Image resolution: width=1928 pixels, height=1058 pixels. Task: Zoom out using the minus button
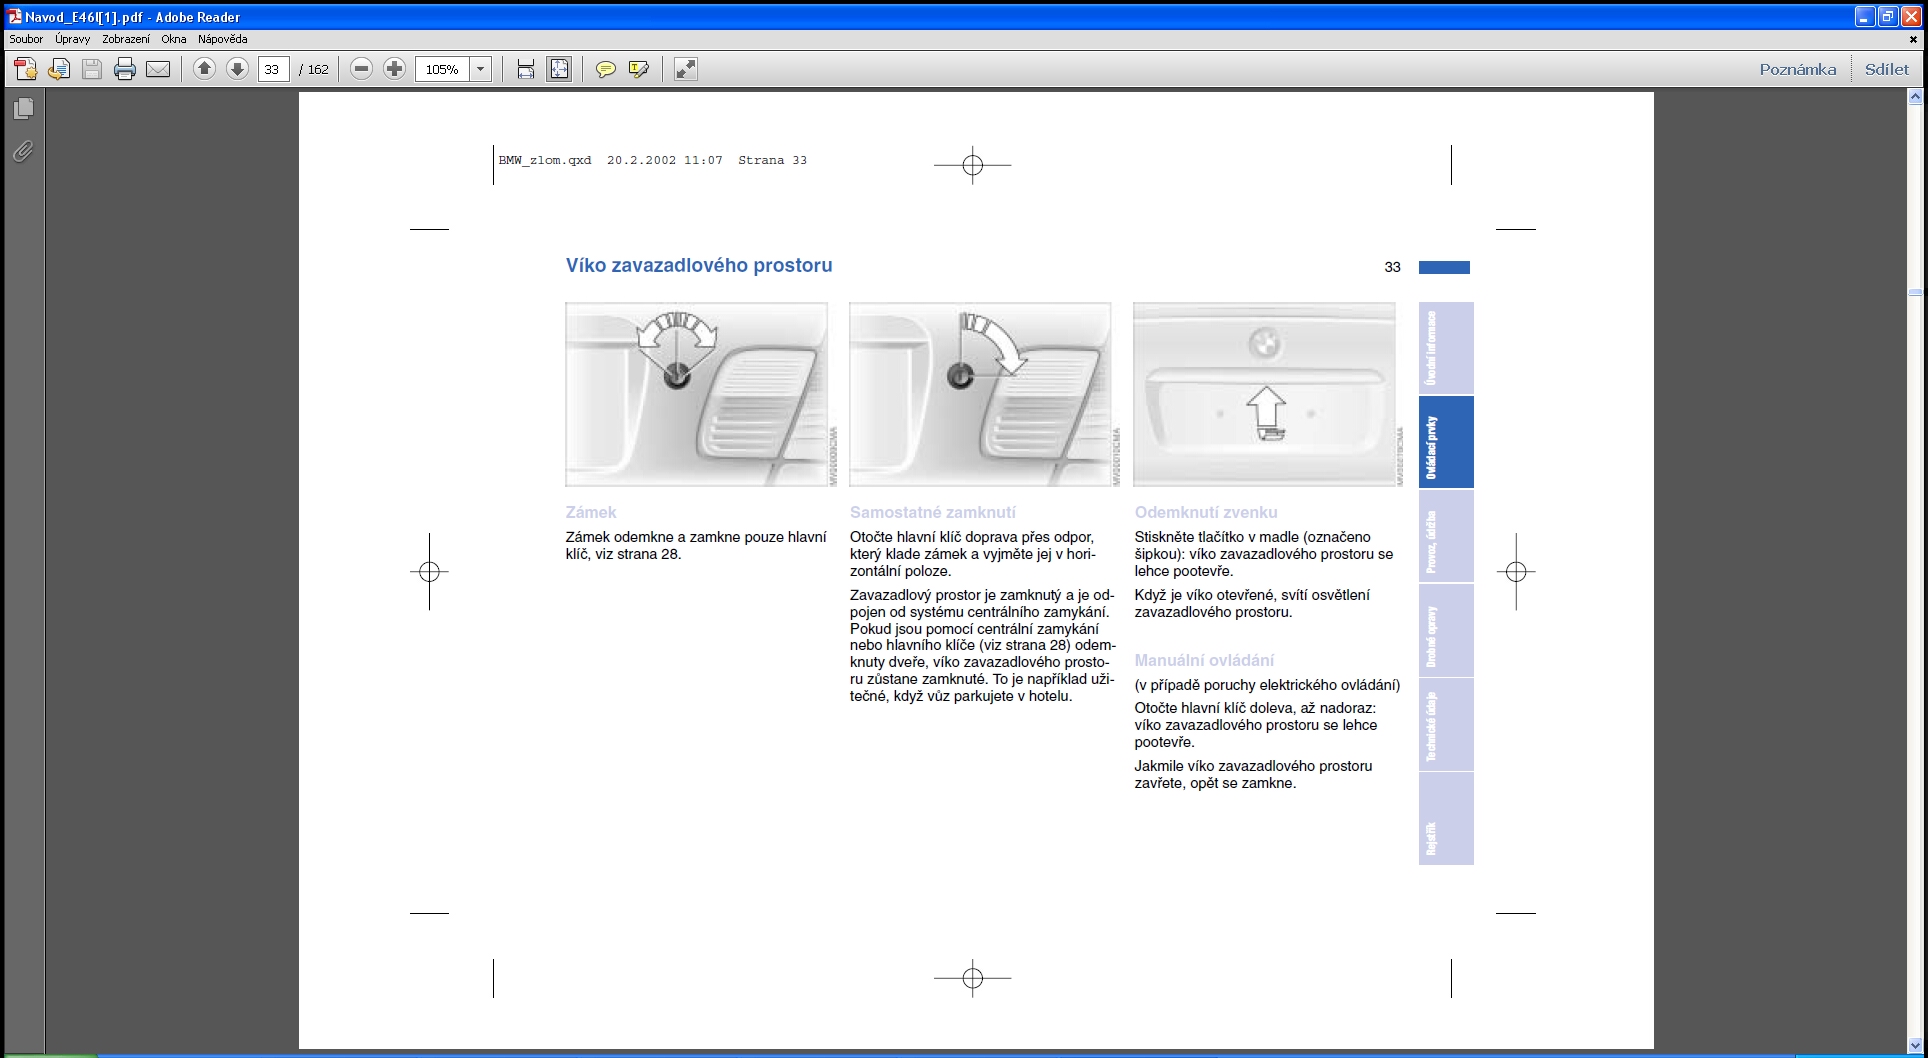click(x=362, y=69)
